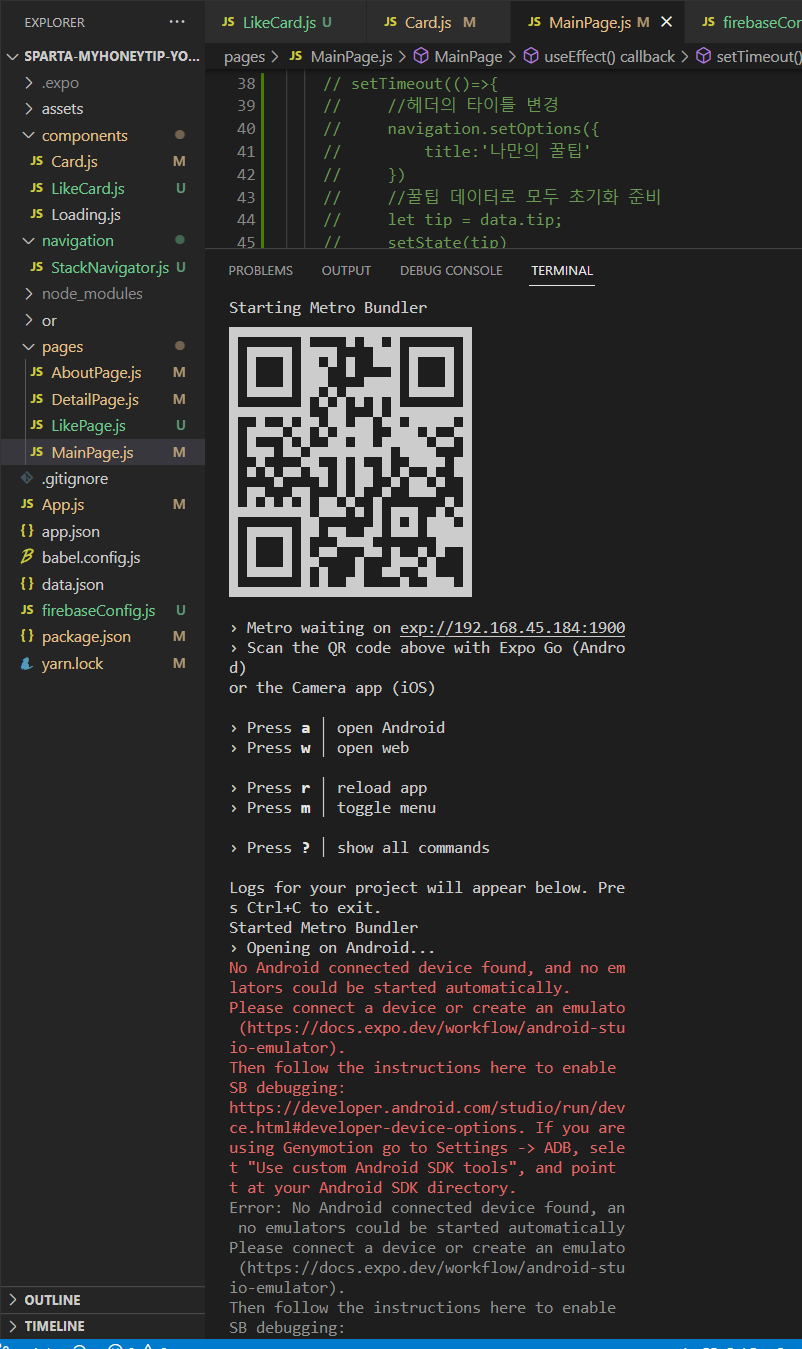Image resolution: width=802 pixels, height=1349 pixels.
Task: Open the .gitignore file
Action: [102, 479]
